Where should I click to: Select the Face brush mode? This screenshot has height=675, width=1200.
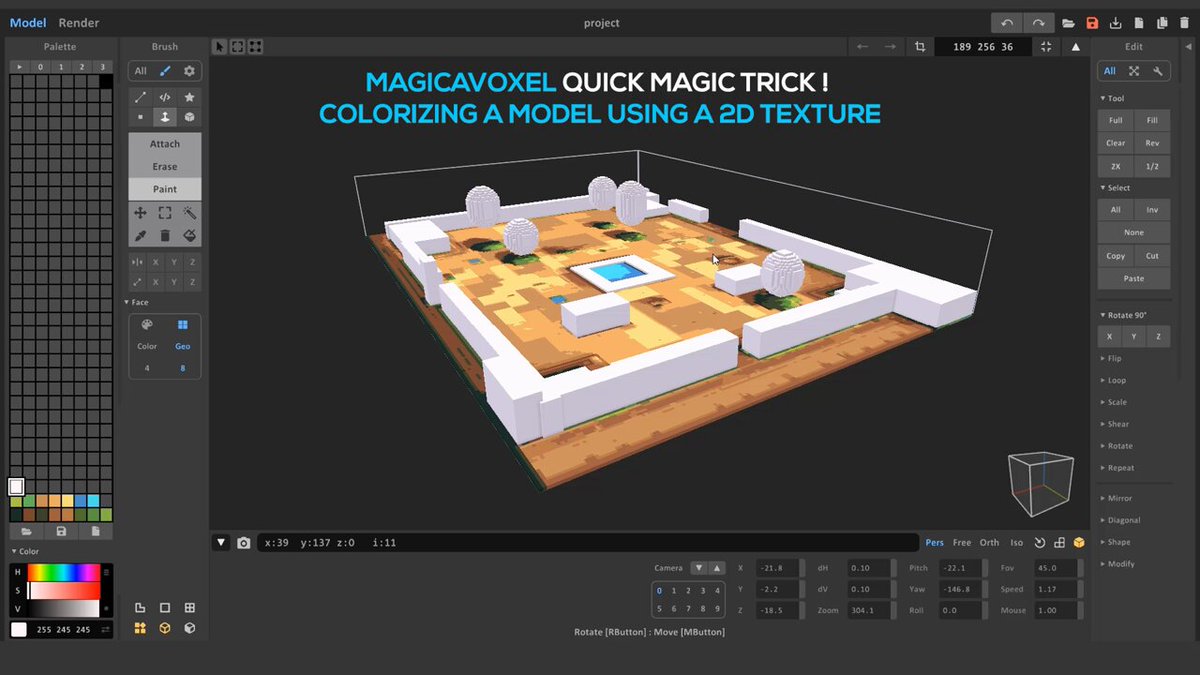[165, 117]
